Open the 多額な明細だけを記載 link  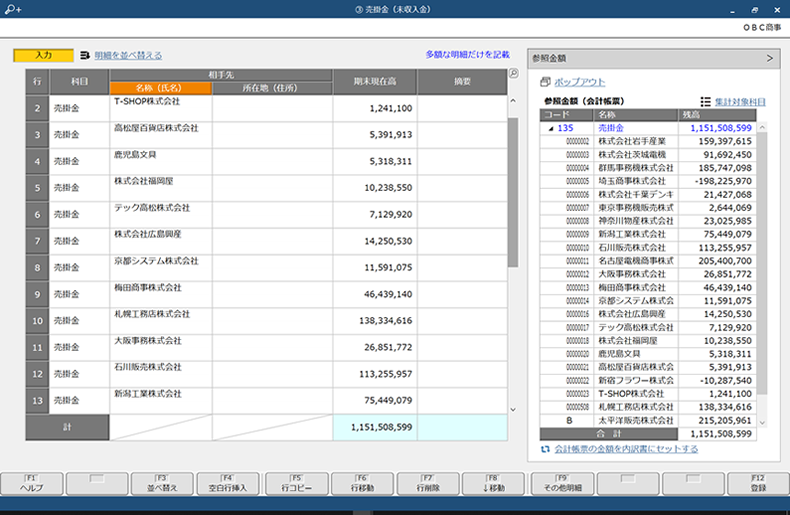pos(467,55)
